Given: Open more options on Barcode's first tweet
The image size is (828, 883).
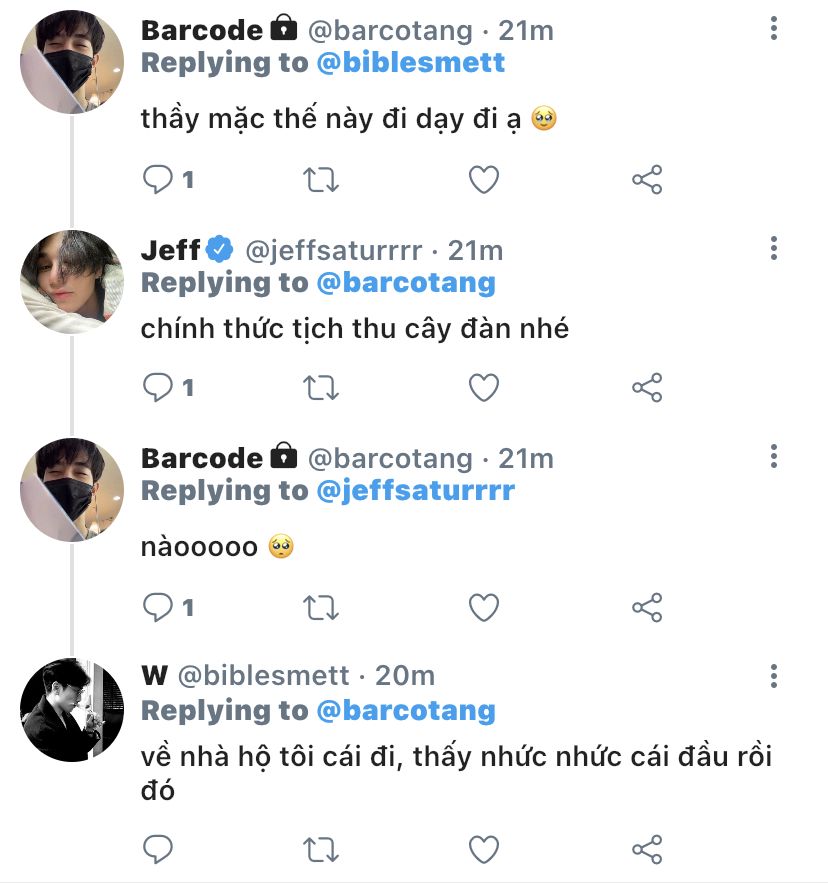Looking at the screenshot, I should point(774,28).
